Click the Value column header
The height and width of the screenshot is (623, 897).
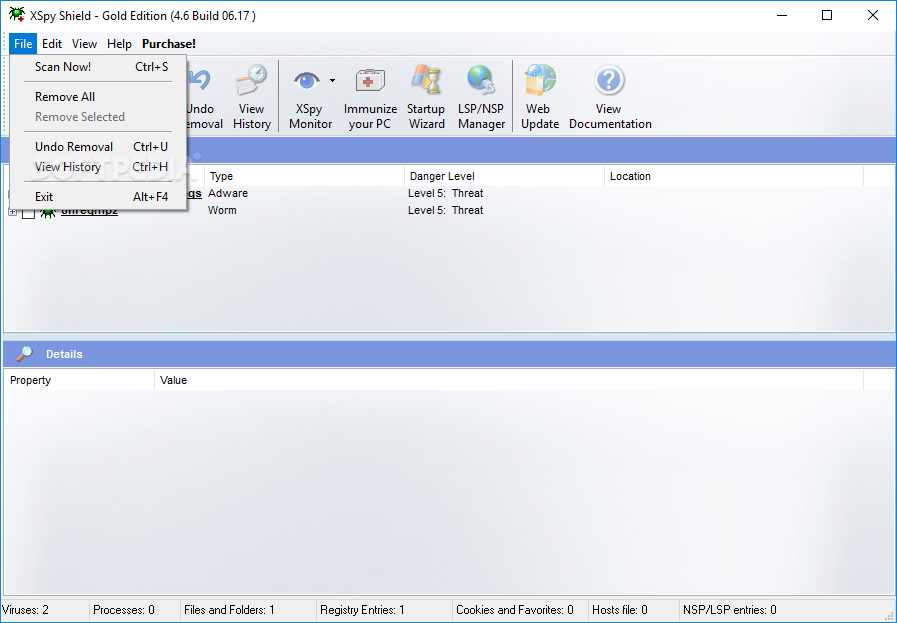[x=509, y=380]
